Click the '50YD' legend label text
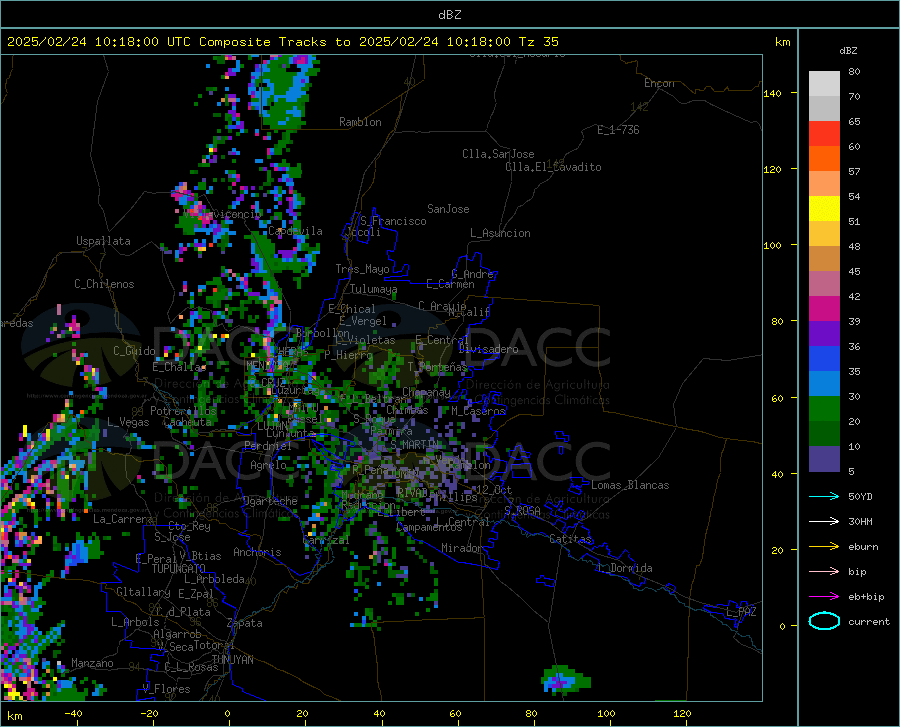 click(x=860, y=496)
